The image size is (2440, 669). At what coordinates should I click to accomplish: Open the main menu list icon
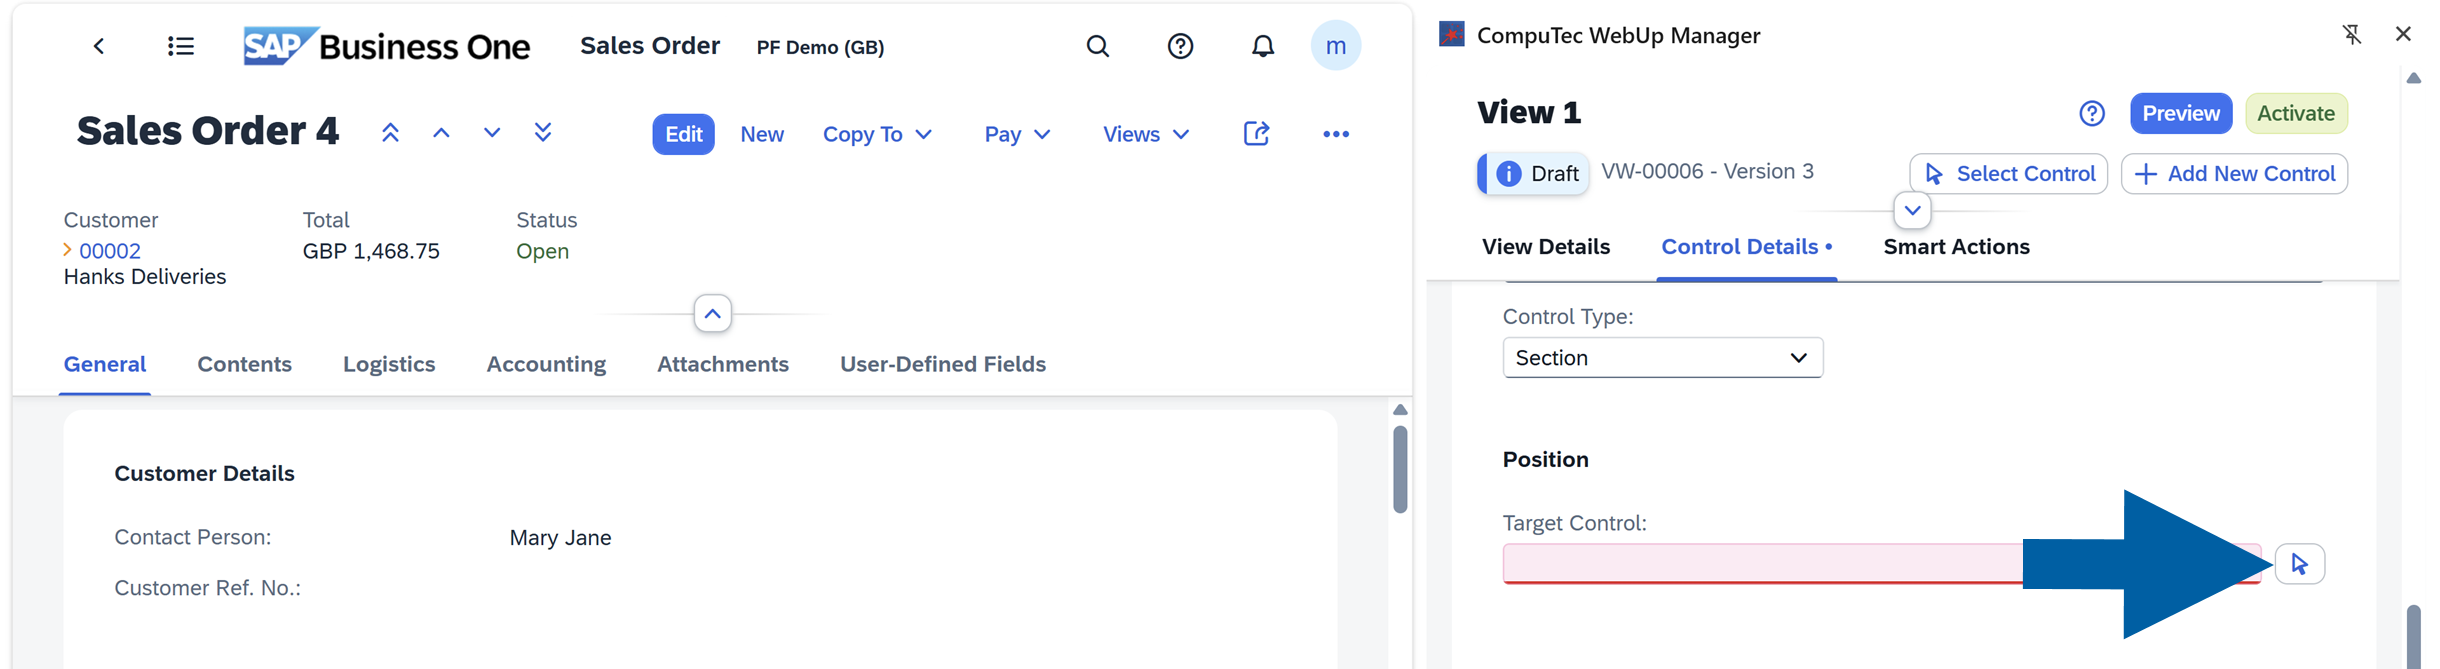181,46
